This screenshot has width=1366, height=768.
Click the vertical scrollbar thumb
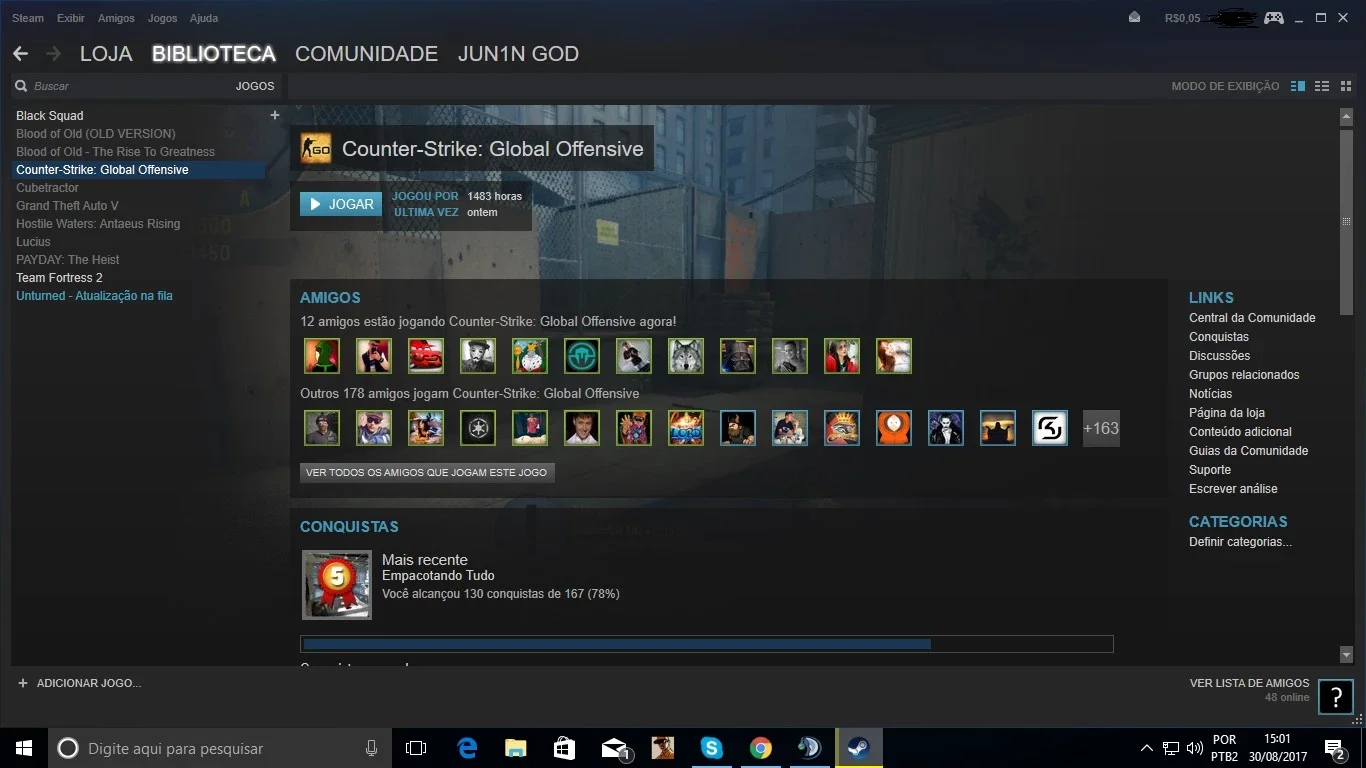[1346, 222]
